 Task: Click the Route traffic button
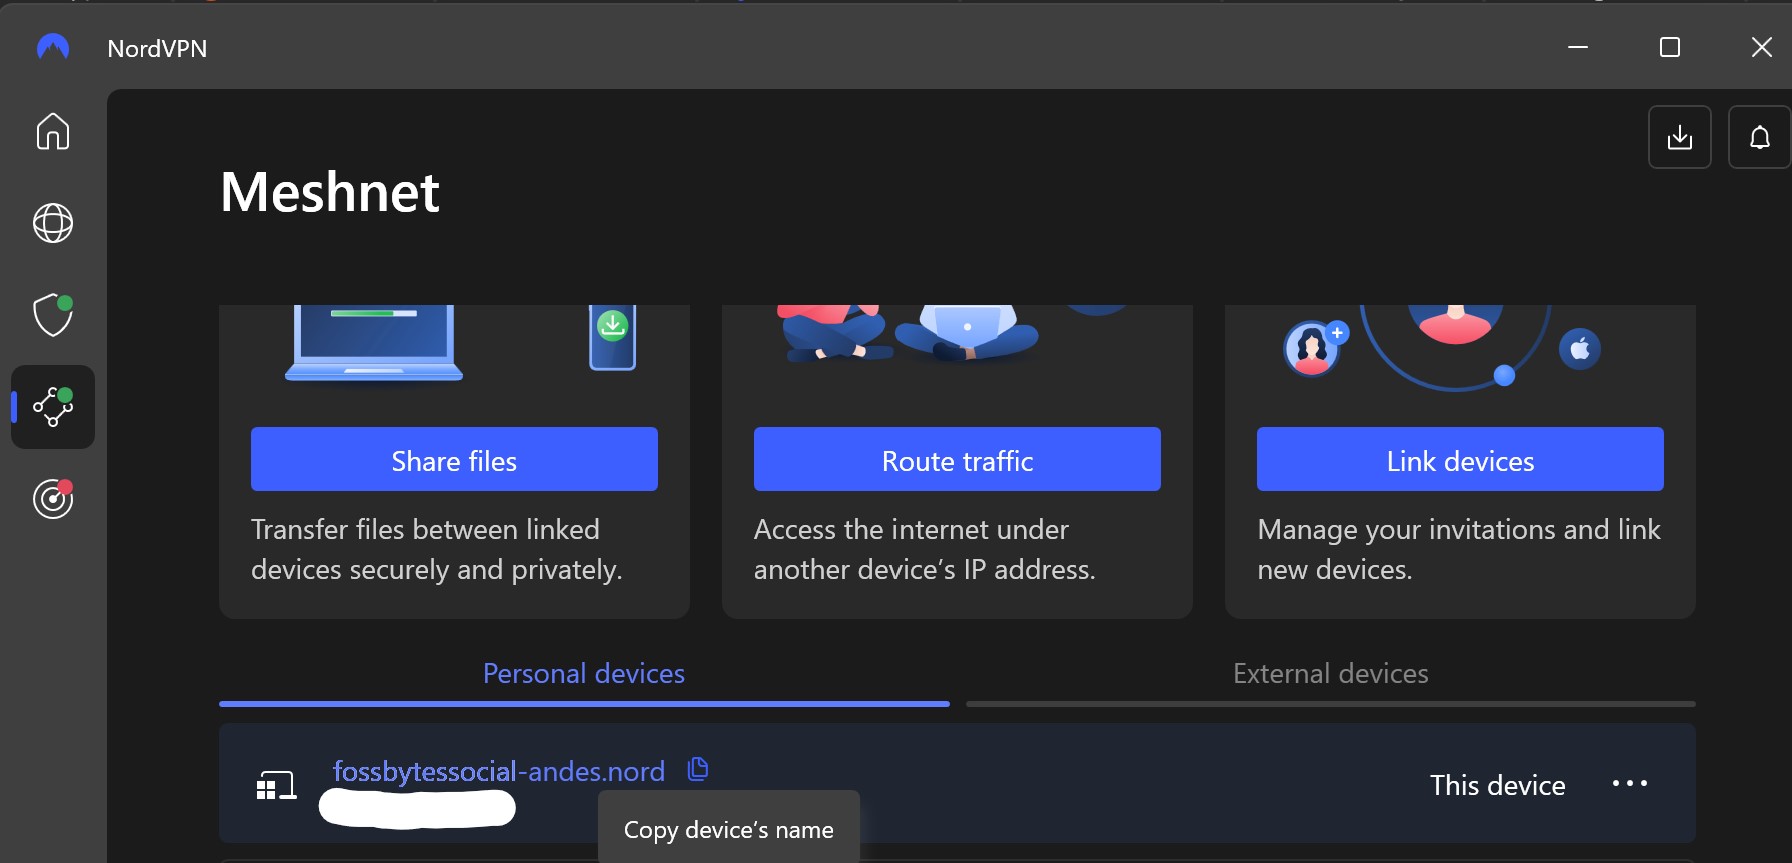click(x=957, y=459)
